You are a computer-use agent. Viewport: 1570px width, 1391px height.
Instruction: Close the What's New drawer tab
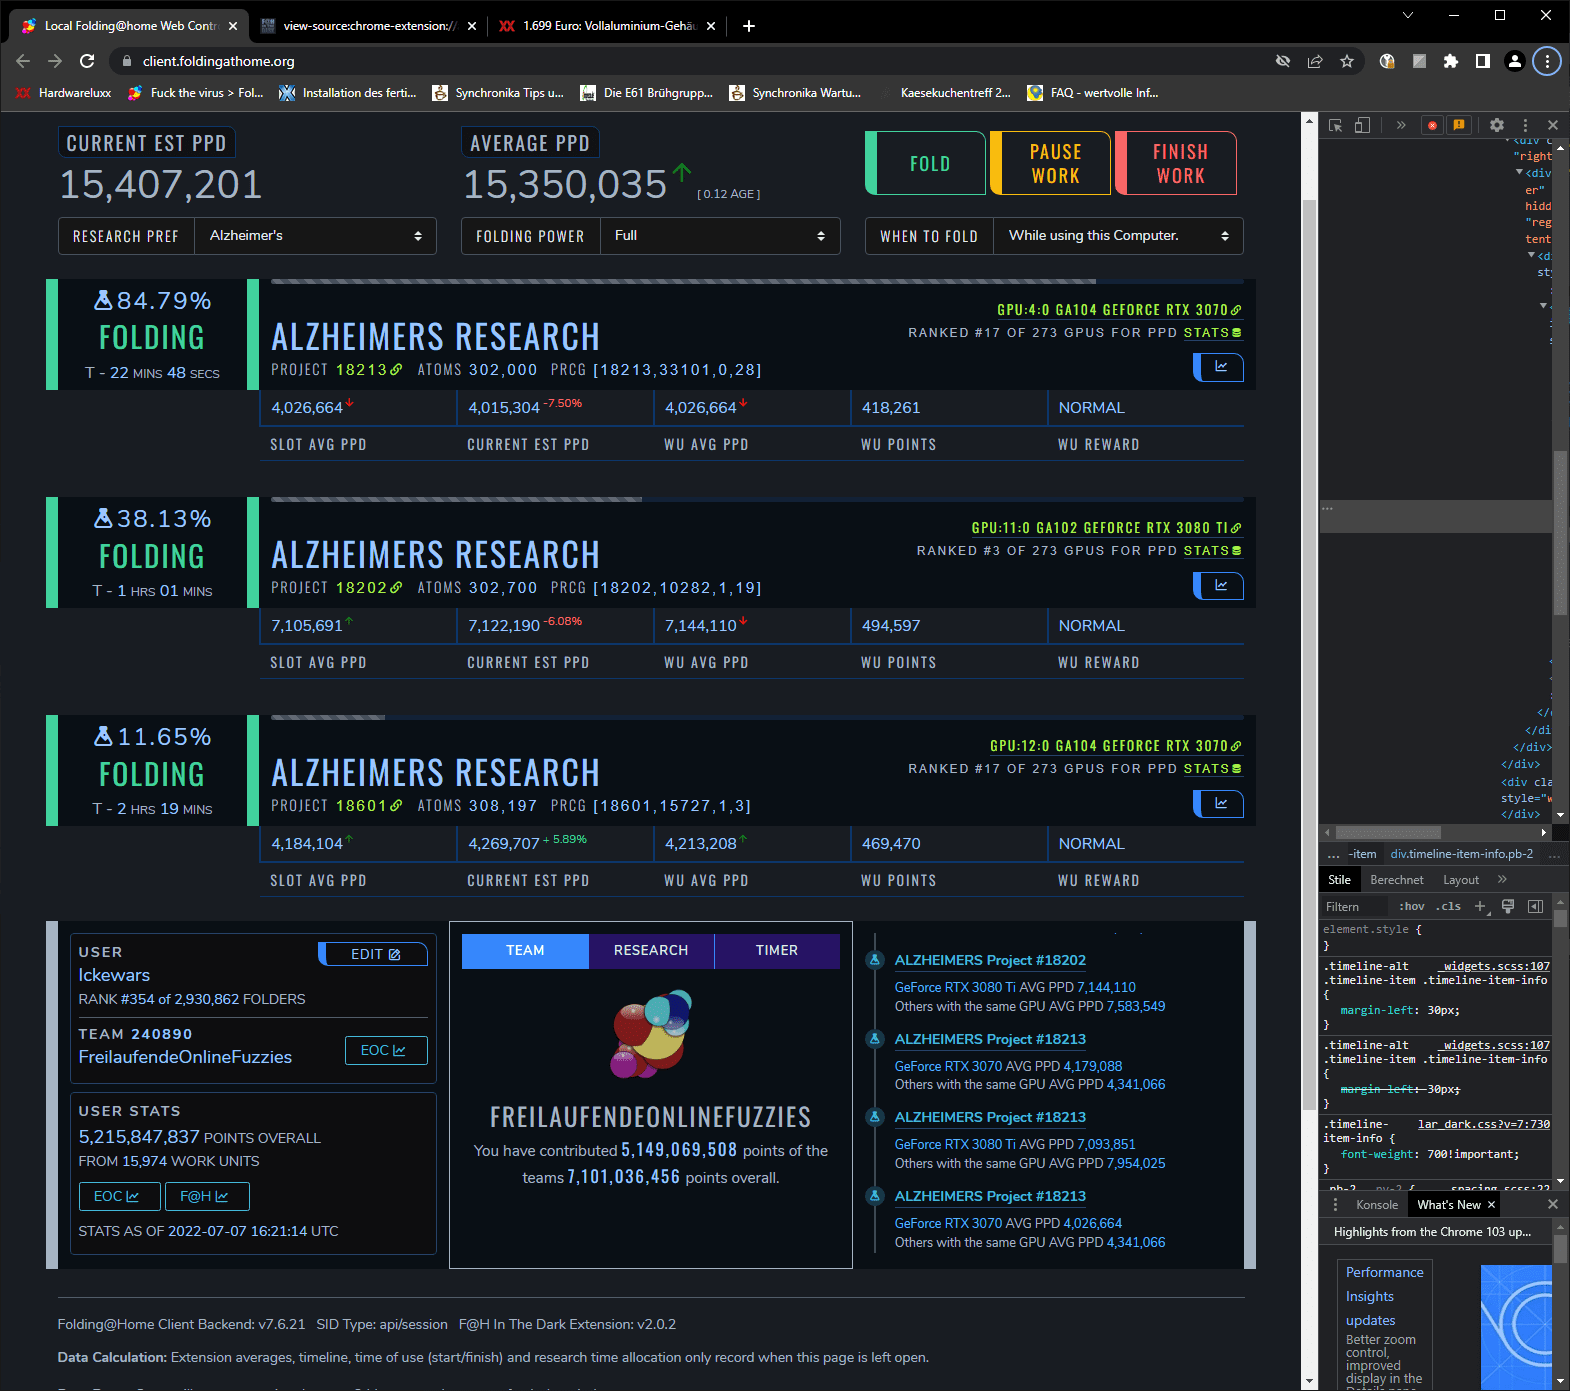(x=1491, y=1204)
